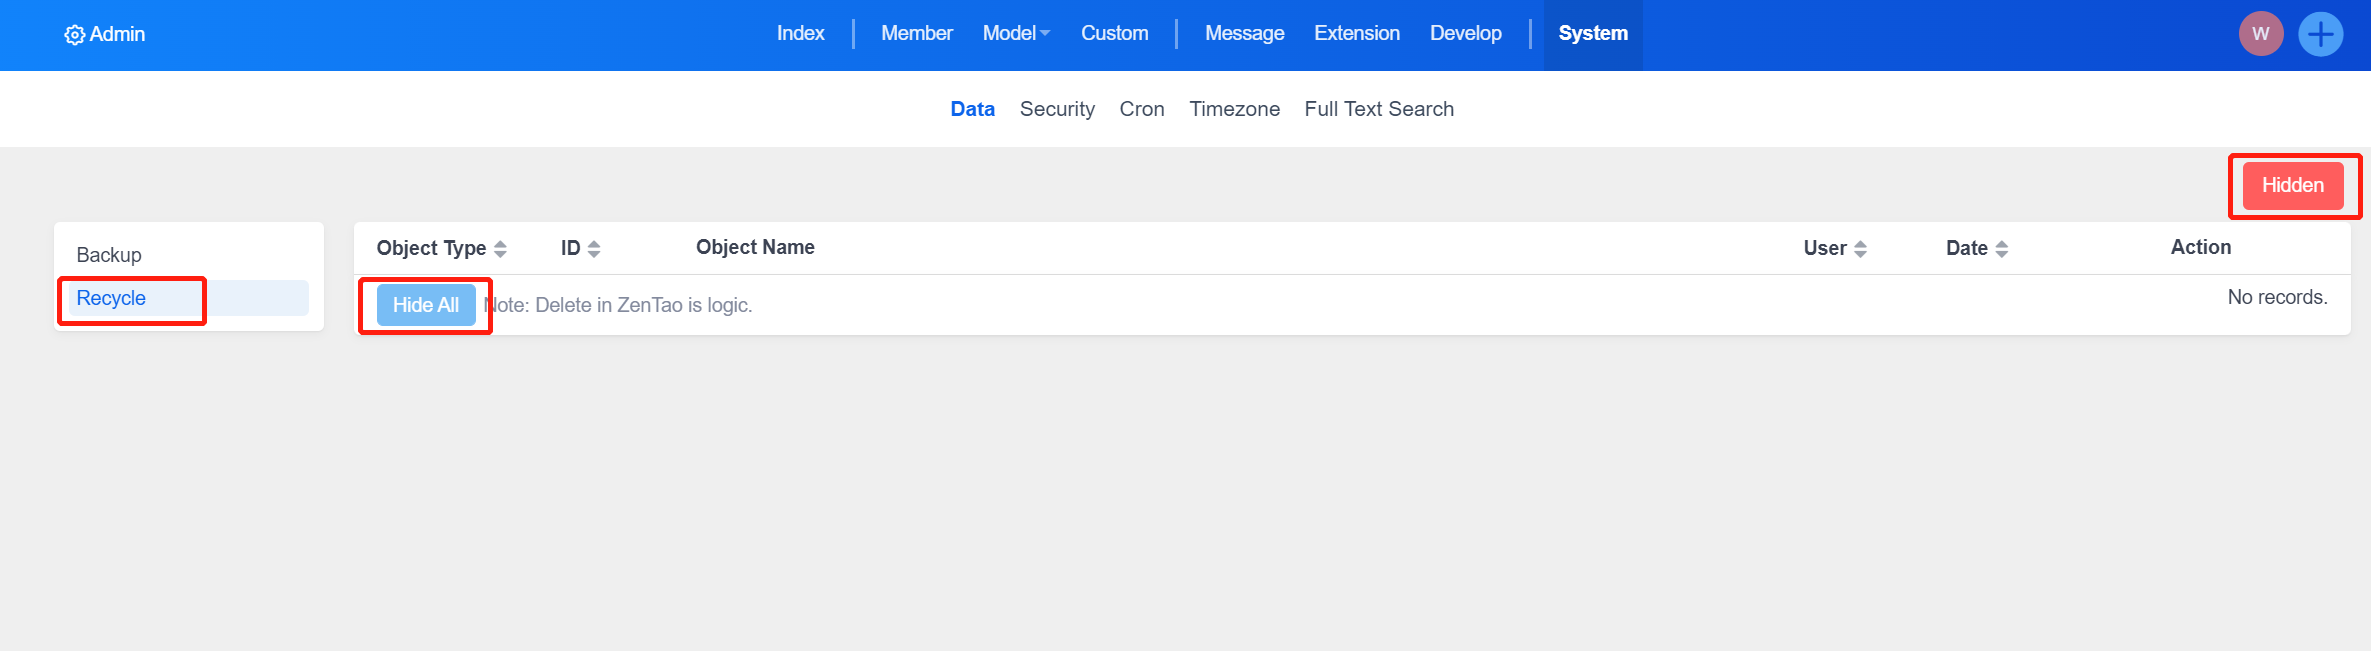Open the Custom menu item
Image resolution: width=2371 pixels, height=651 pixels.
coord(1114,34)
